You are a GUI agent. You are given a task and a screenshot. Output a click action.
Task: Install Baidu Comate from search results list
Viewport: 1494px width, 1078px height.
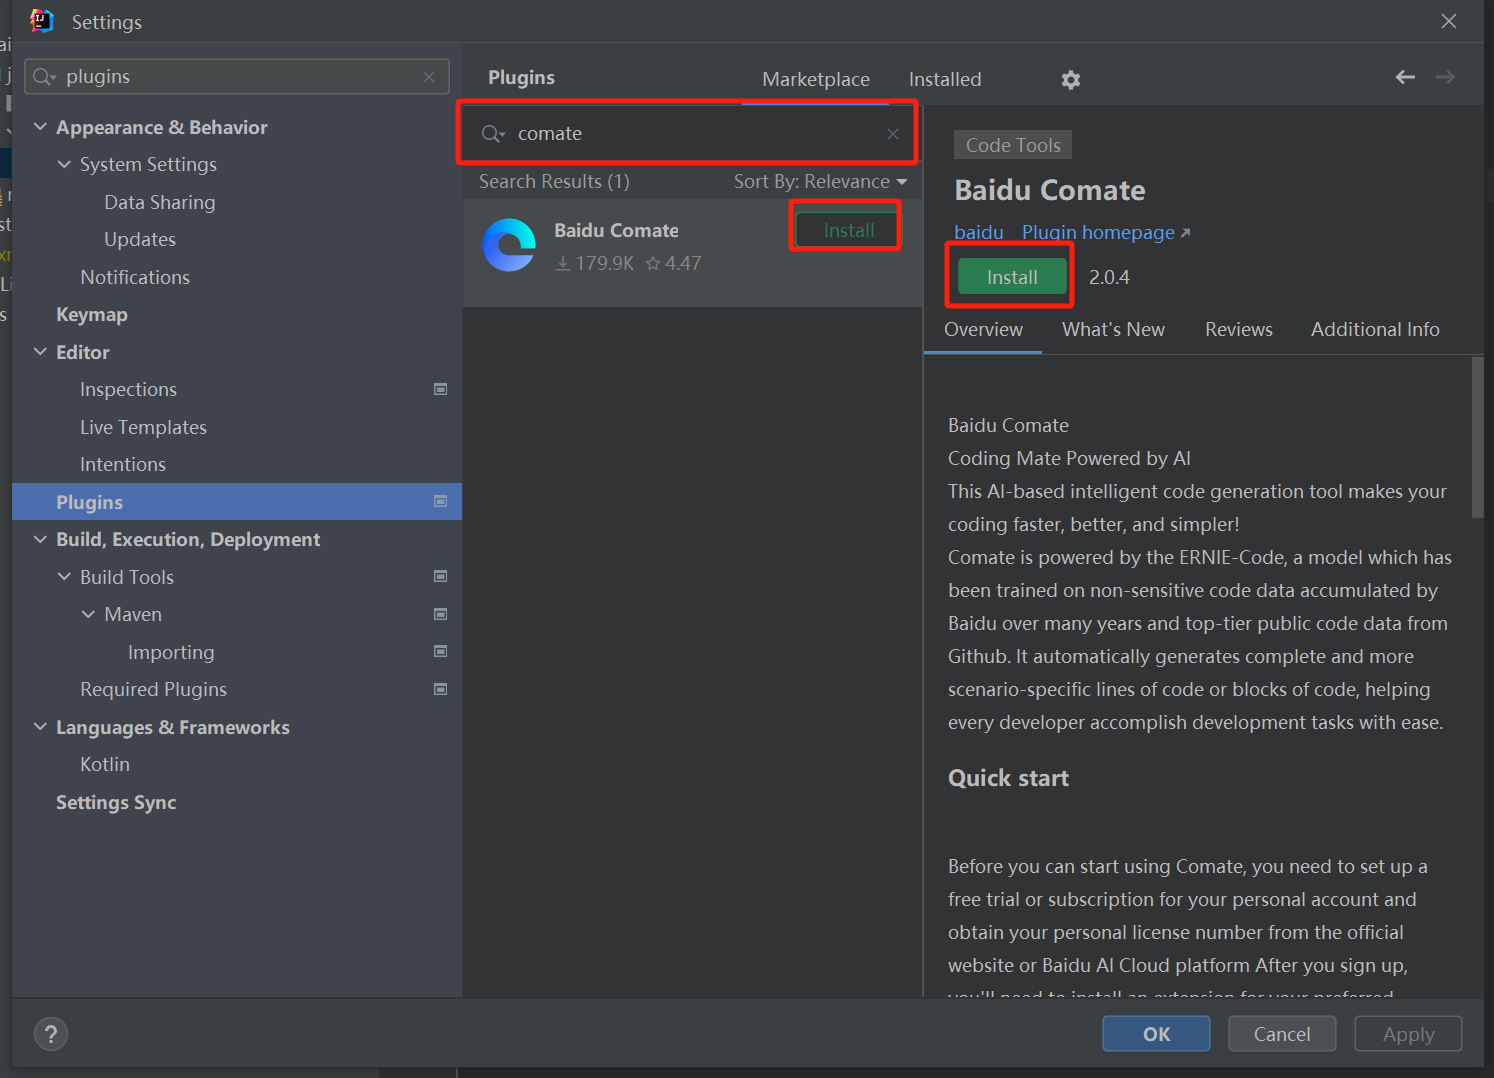[848, 230]
